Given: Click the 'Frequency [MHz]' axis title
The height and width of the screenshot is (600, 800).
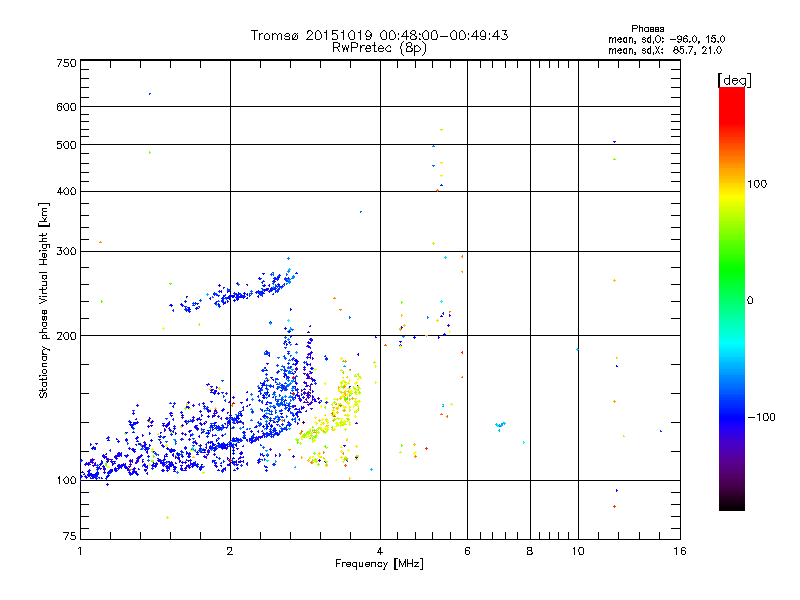Looking at the screenshot, I should pos(379,564).
